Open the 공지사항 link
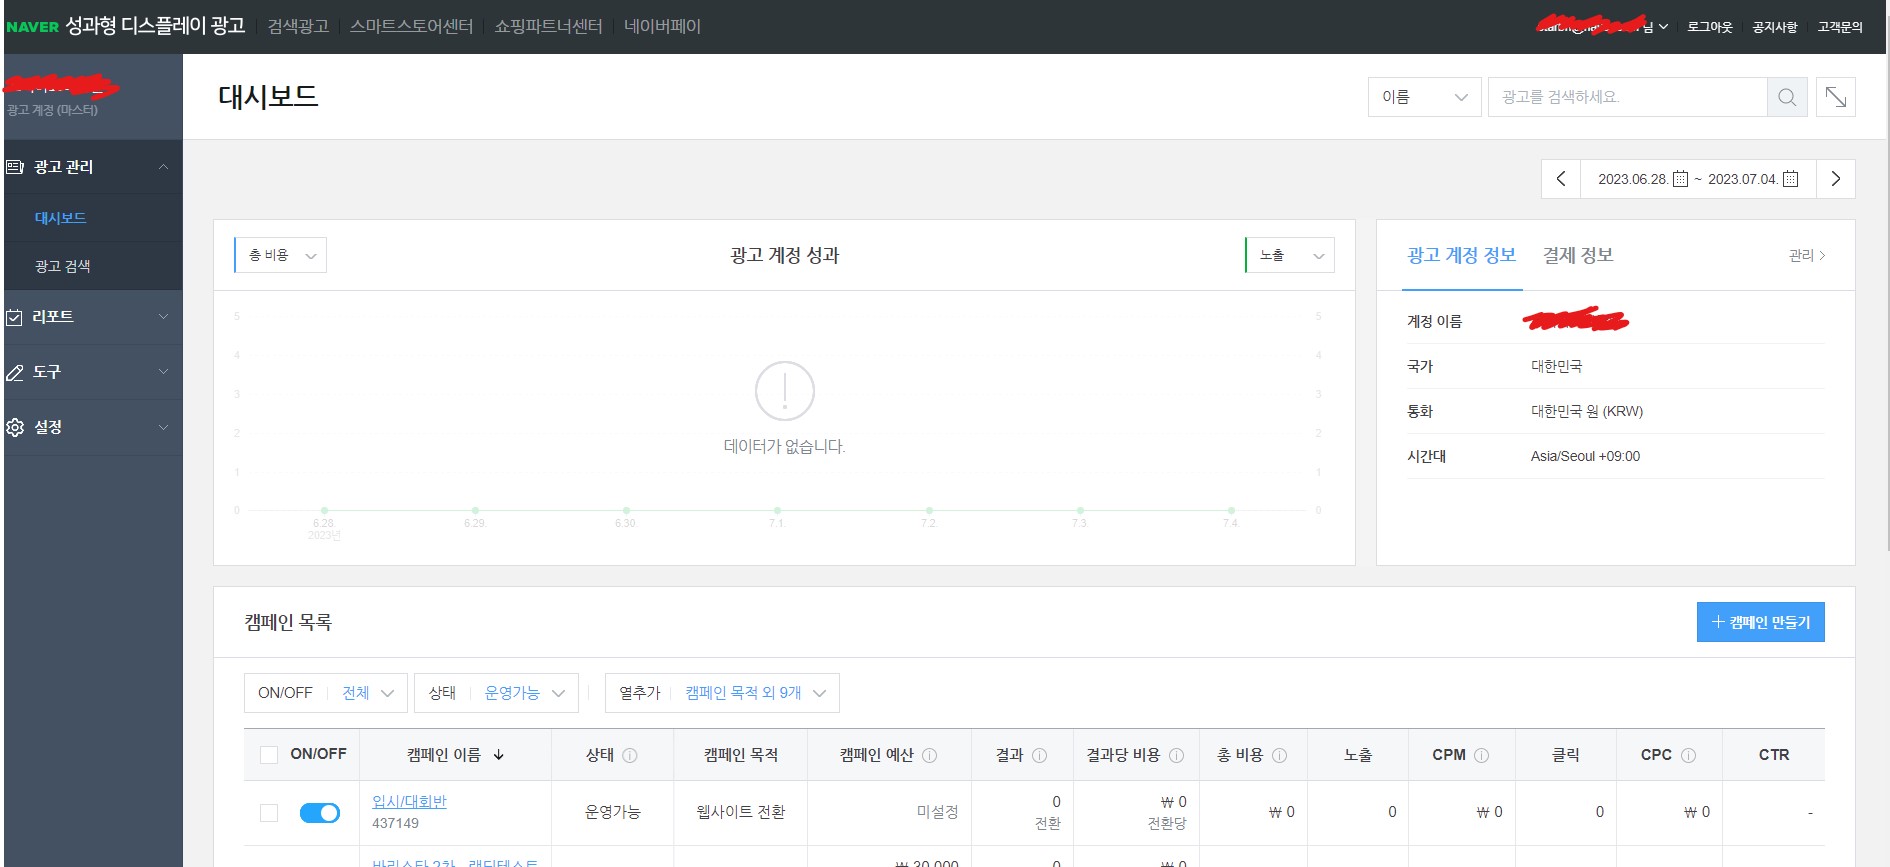The image size is (1890, 867). coord(1775,27)
